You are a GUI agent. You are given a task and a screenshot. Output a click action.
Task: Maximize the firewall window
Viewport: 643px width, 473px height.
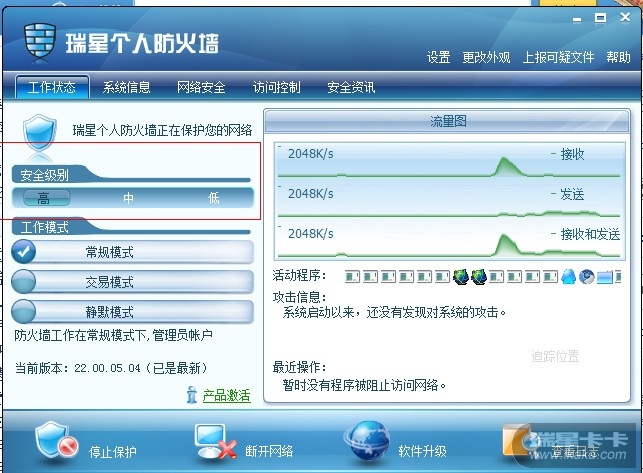(x=600, y=18)
